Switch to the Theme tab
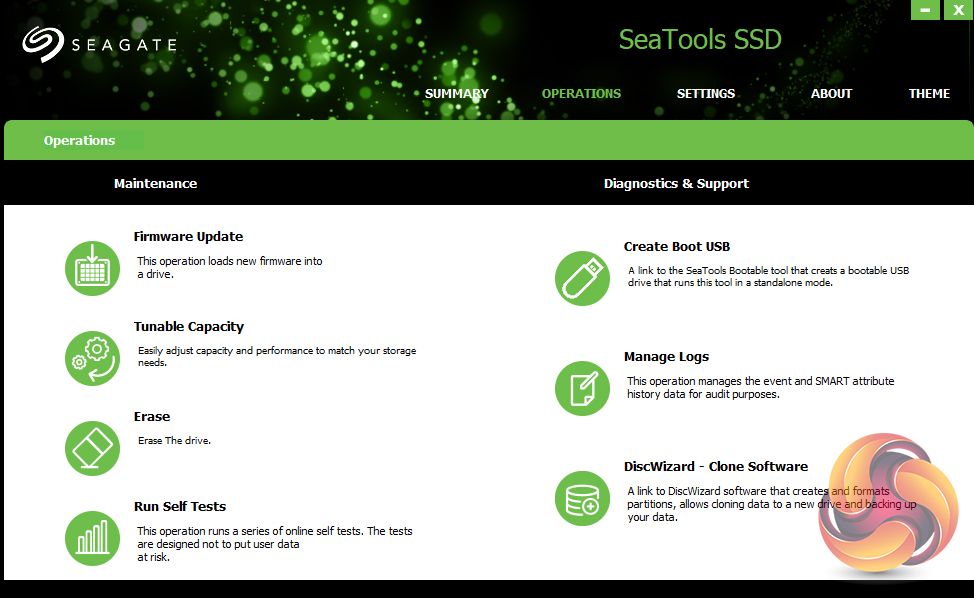Screen dimensions: 974x598 point(929,94)
